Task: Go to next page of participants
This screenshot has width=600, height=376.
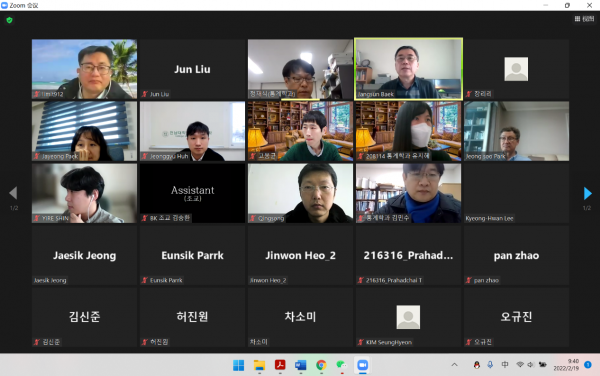Action: [587, 193]
